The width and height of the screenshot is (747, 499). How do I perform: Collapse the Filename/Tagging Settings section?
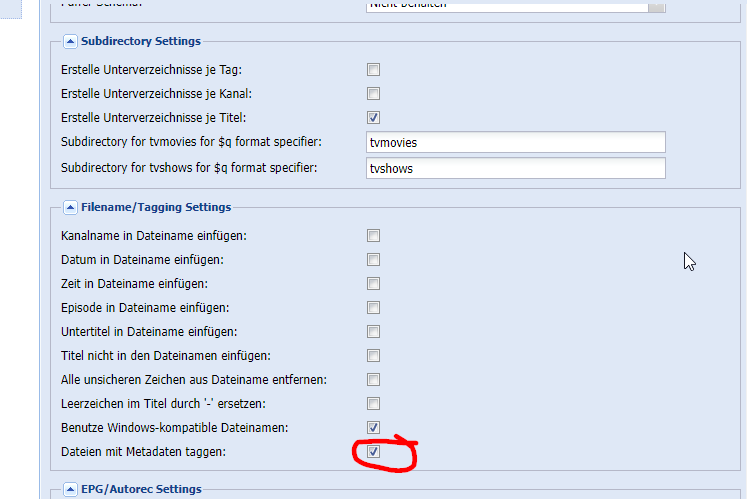pos(70,207)
